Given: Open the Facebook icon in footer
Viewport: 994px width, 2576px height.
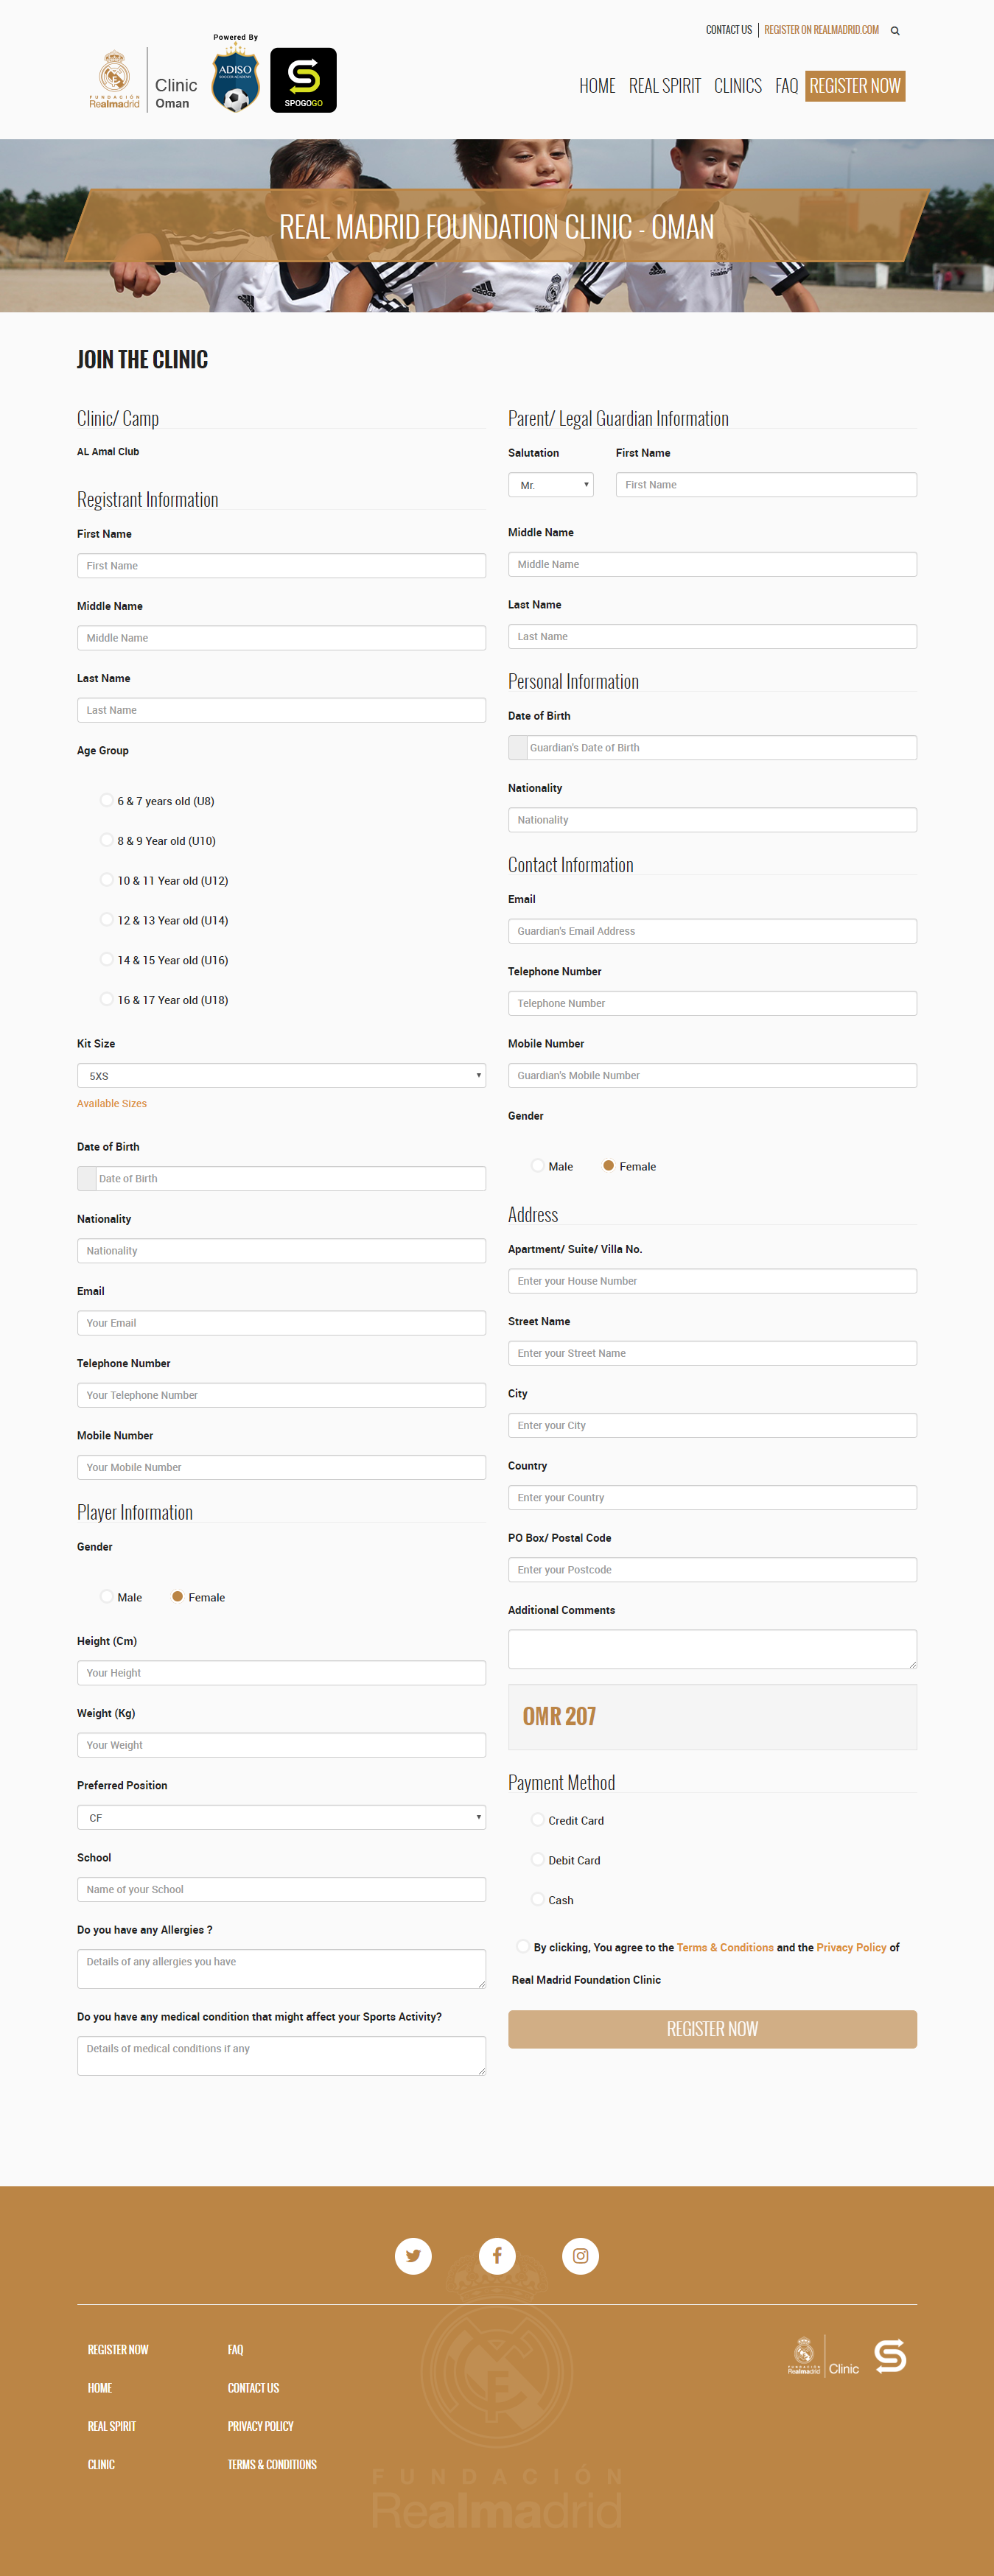Looking at the screenshot, I should 497,2255.
